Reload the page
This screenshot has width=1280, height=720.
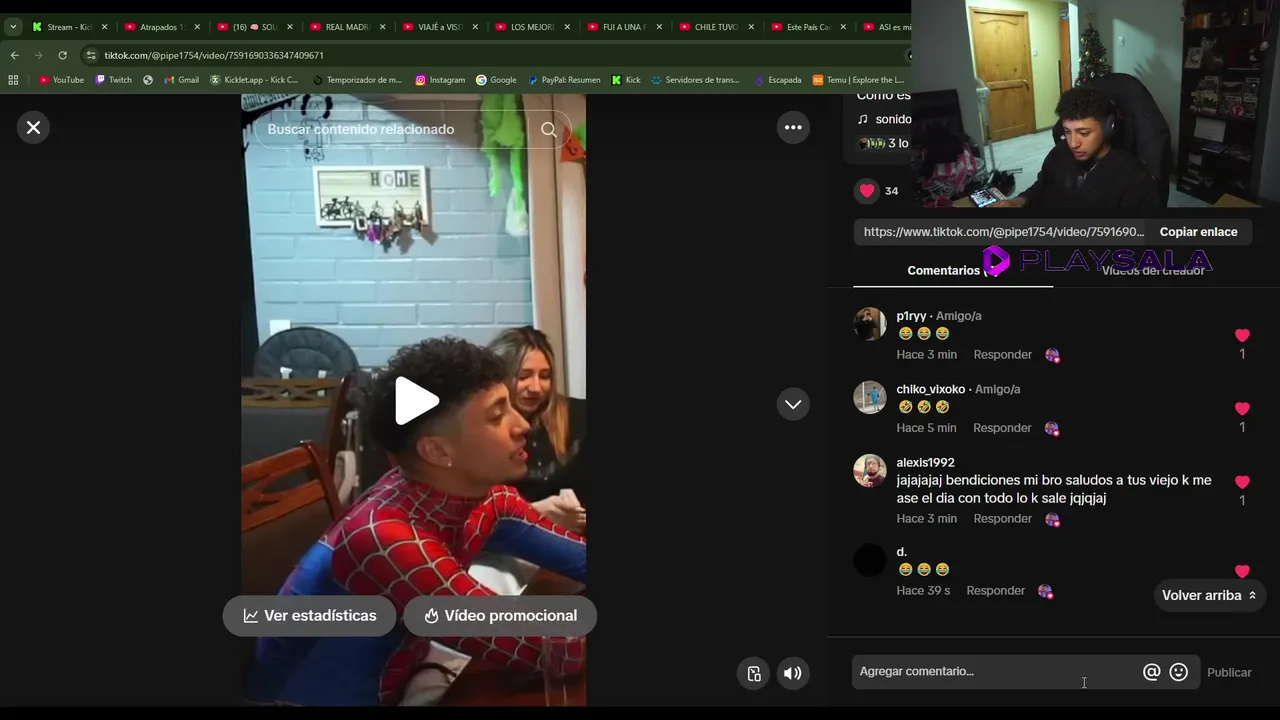pyautogui.click(x=62, y=55)
